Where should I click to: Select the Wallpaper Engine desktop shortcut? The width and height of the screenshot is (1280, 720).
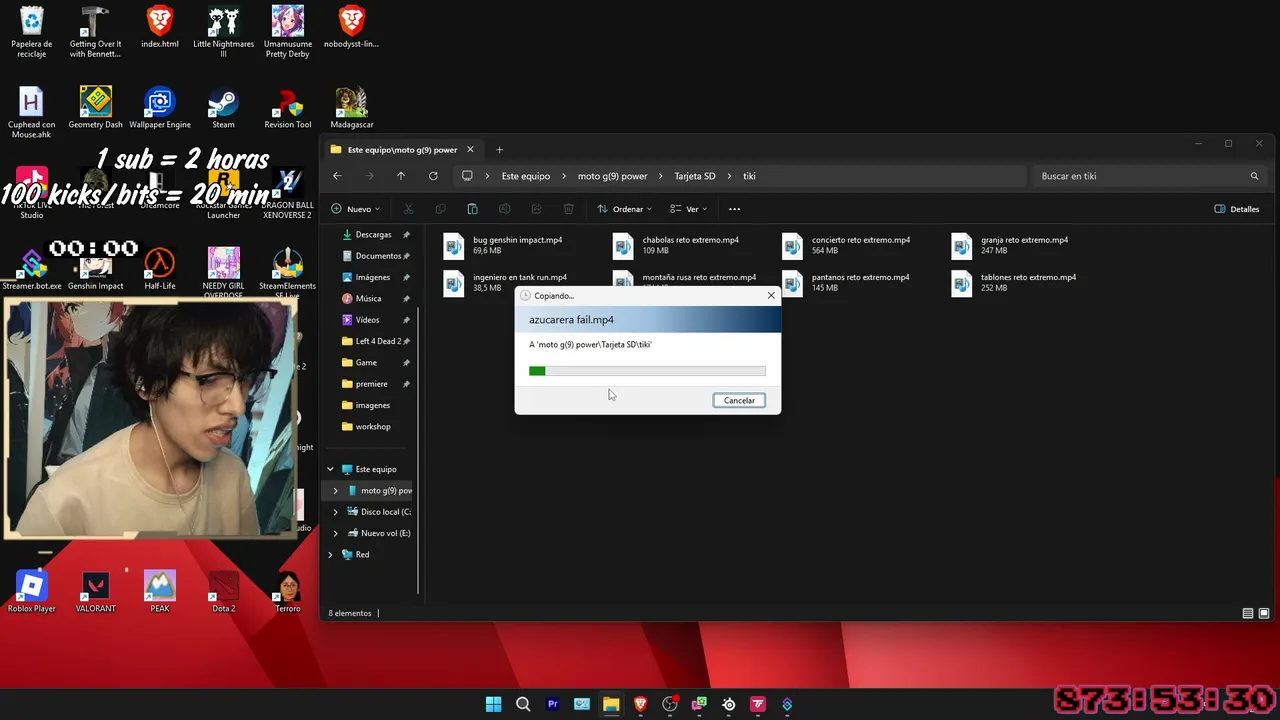click(x=160, y=109)
